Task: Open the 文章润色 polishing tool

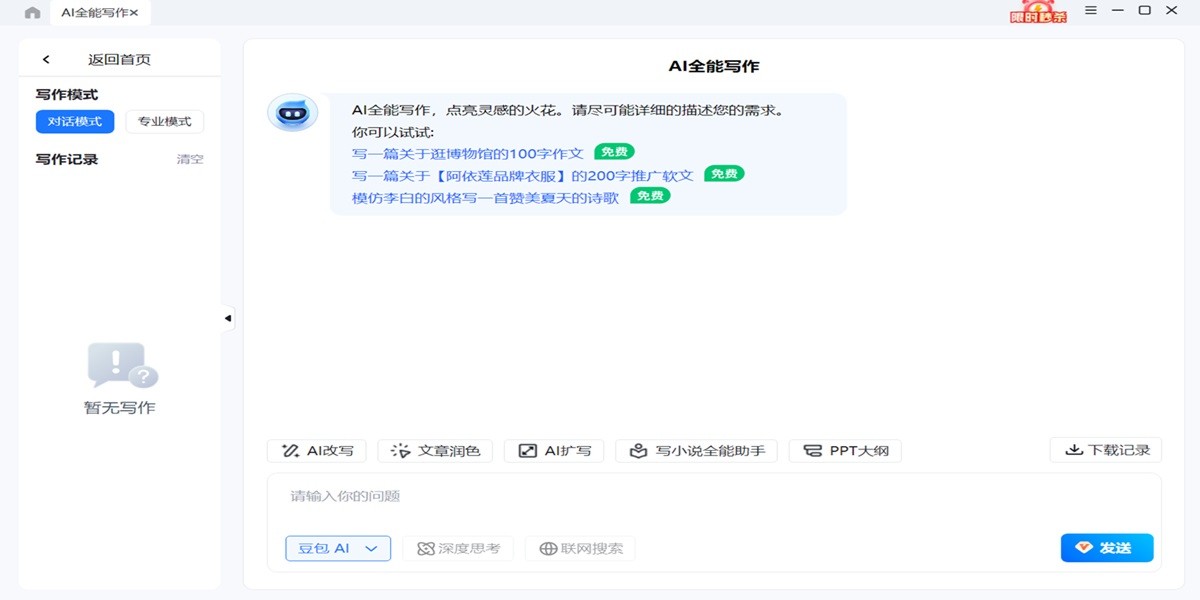Action: (x=436, y=450)
